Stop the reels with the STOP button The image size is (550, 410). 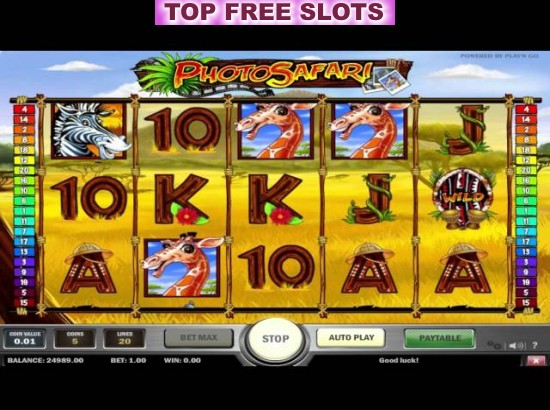[275, 339]
